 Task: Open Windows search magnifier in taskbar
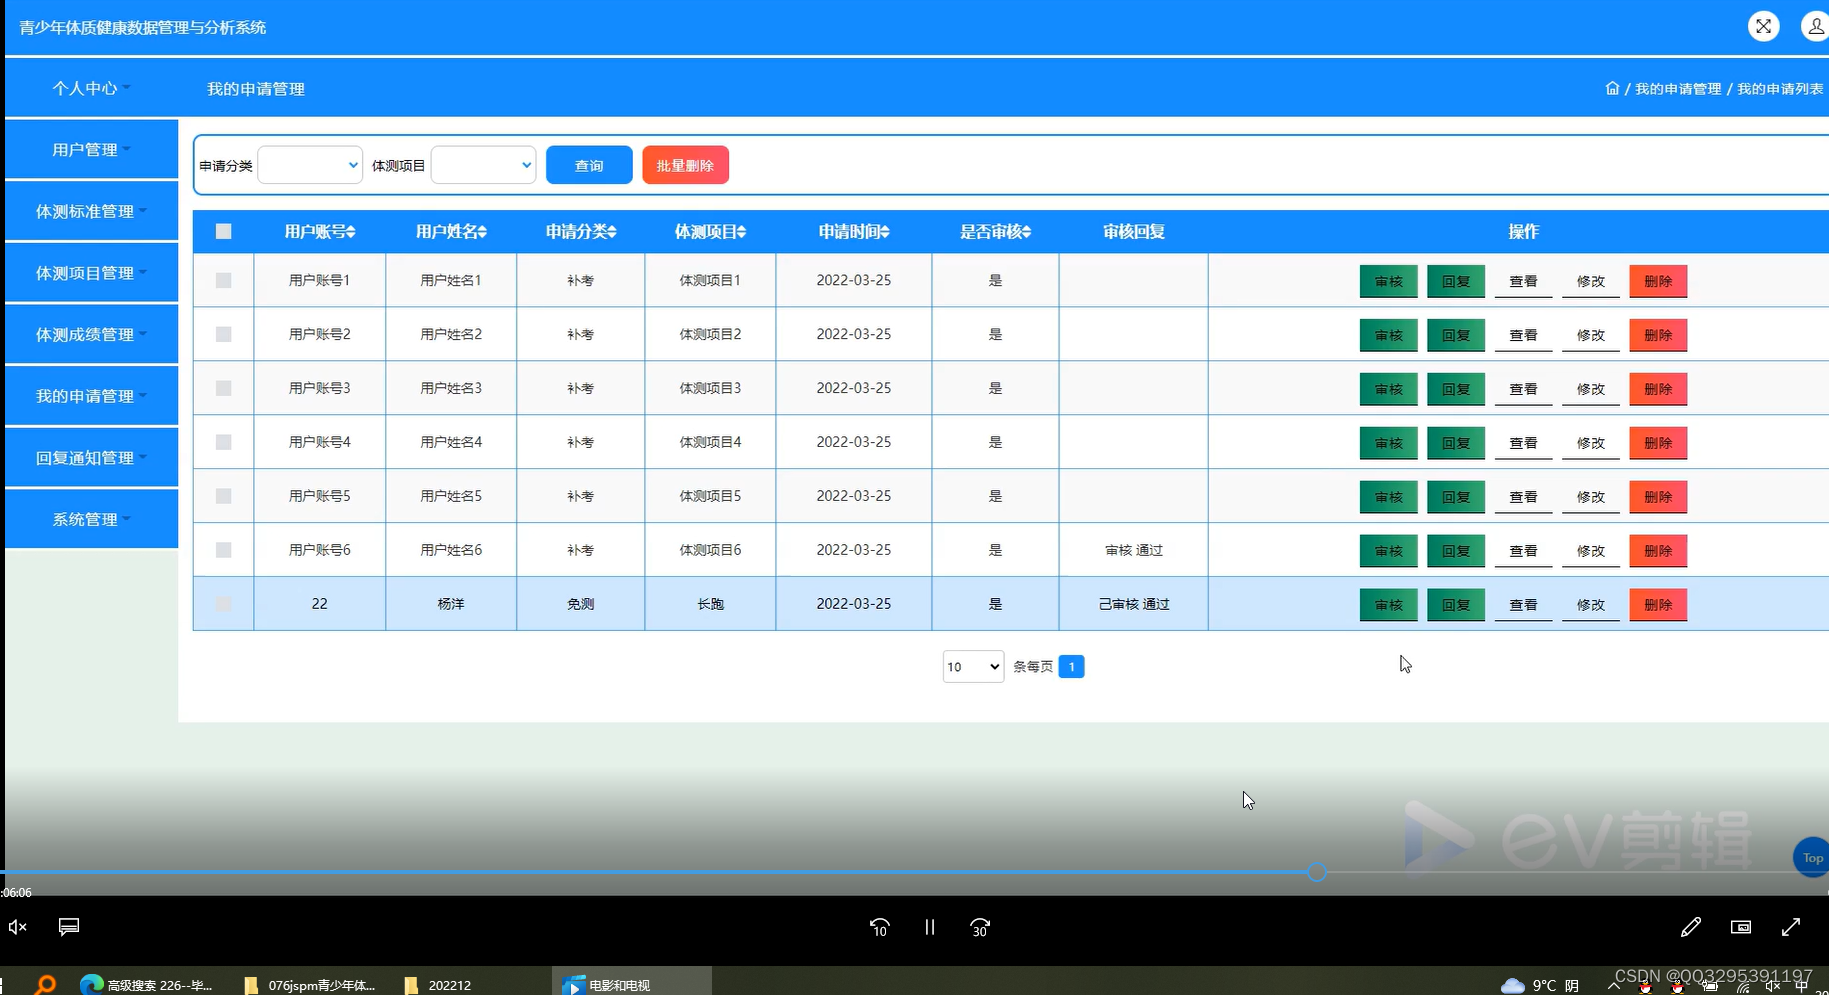click(x=45, y=984)
